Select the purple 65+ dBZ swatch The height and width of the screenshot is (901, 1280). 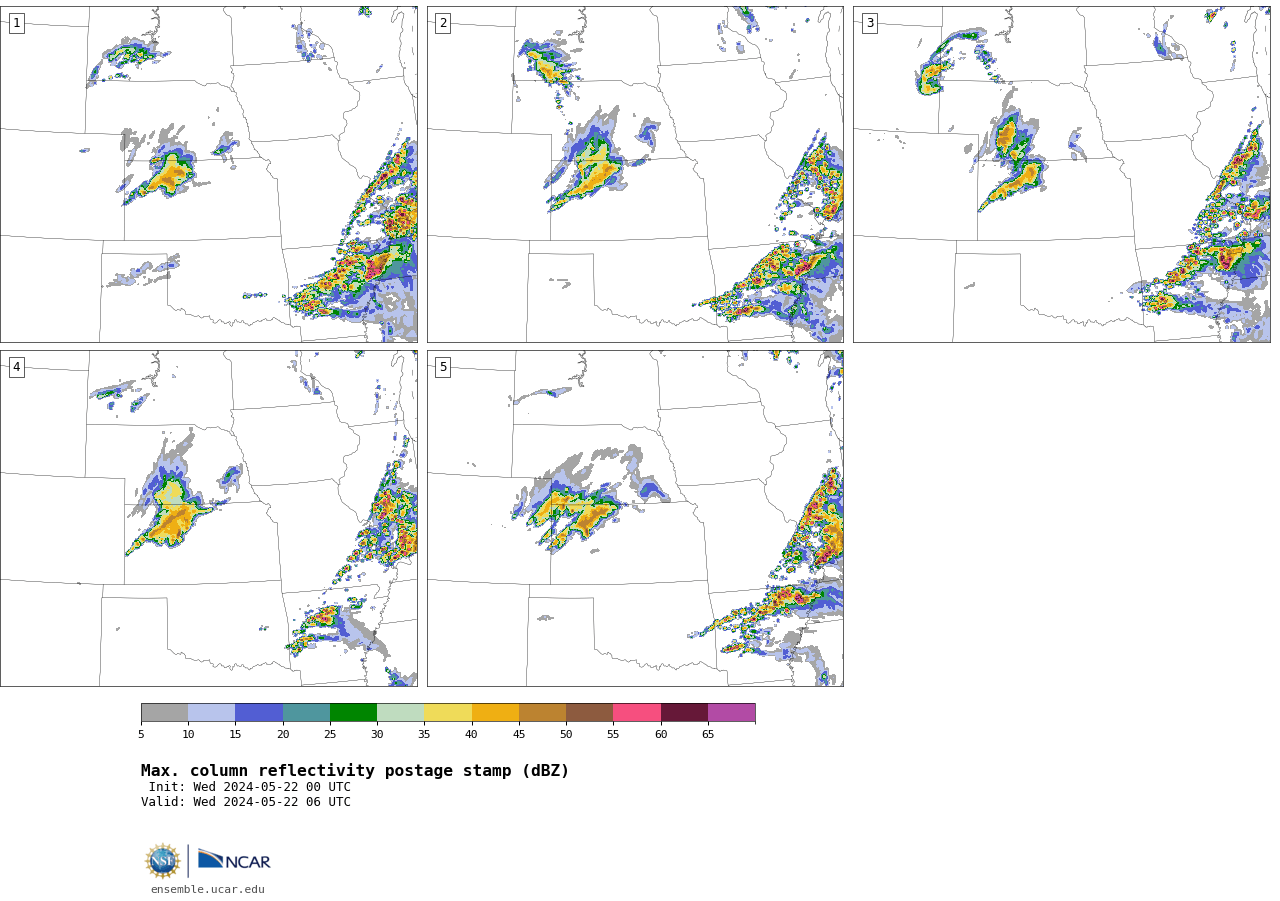(x=731, y=713)
